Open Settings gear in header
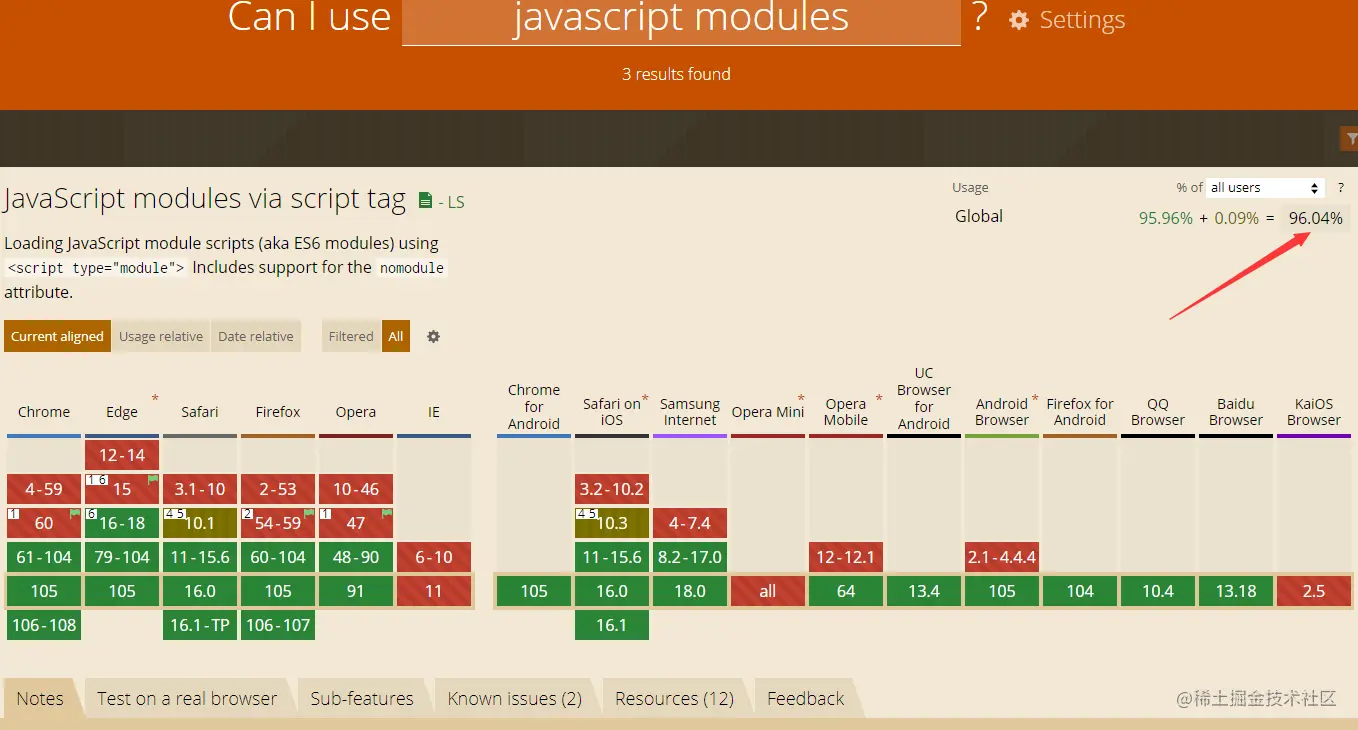The width and height of the screenshot is (1358, 730). (1019, 20)
